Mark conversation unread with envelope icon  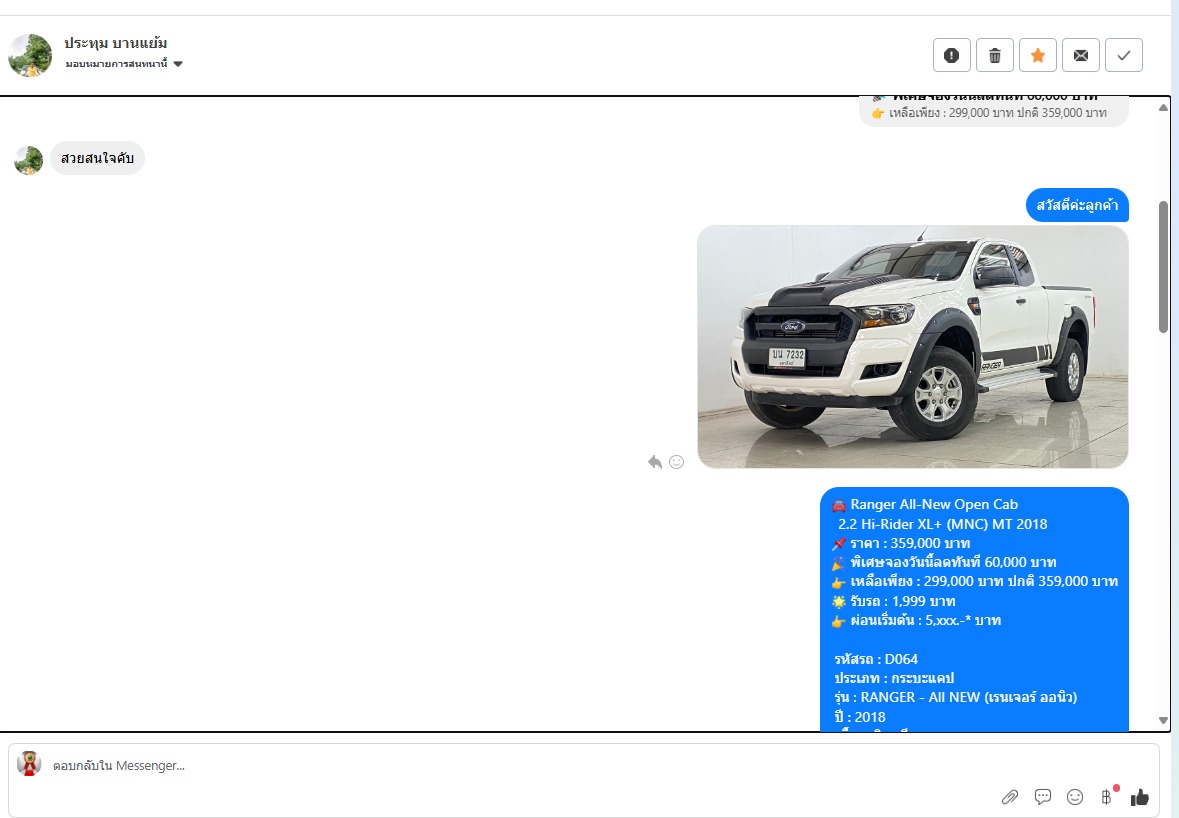coord(1080,56)
